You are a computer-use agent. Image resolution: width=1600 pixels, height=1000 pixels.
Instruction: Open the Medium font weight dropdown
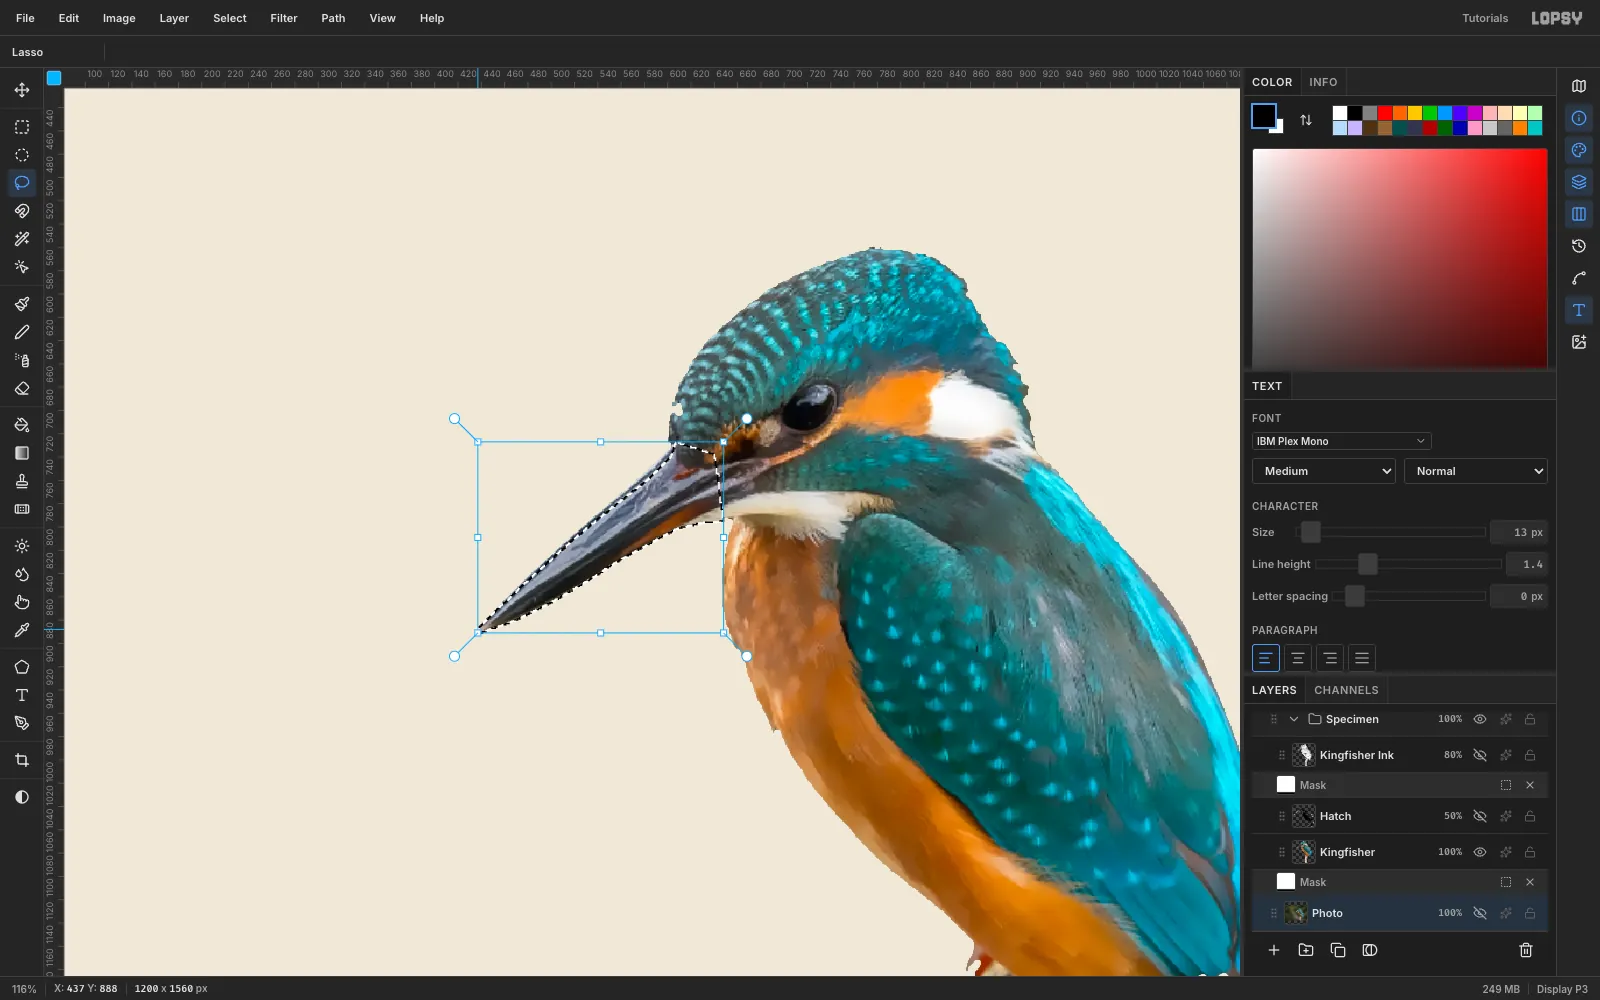(1324, 471)
